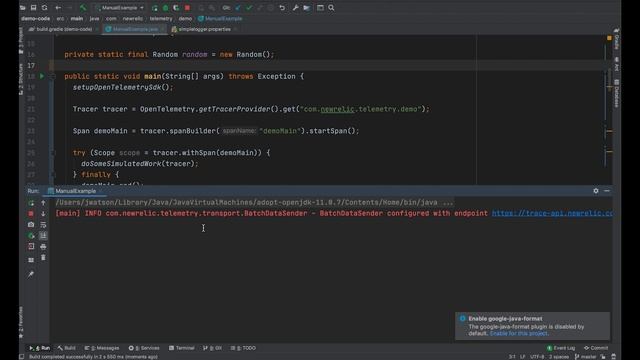This screenshot has width=640, height=360.
Task: Select telemetry breadcrumb in navigation bar
Action: [x=161, y=19]
